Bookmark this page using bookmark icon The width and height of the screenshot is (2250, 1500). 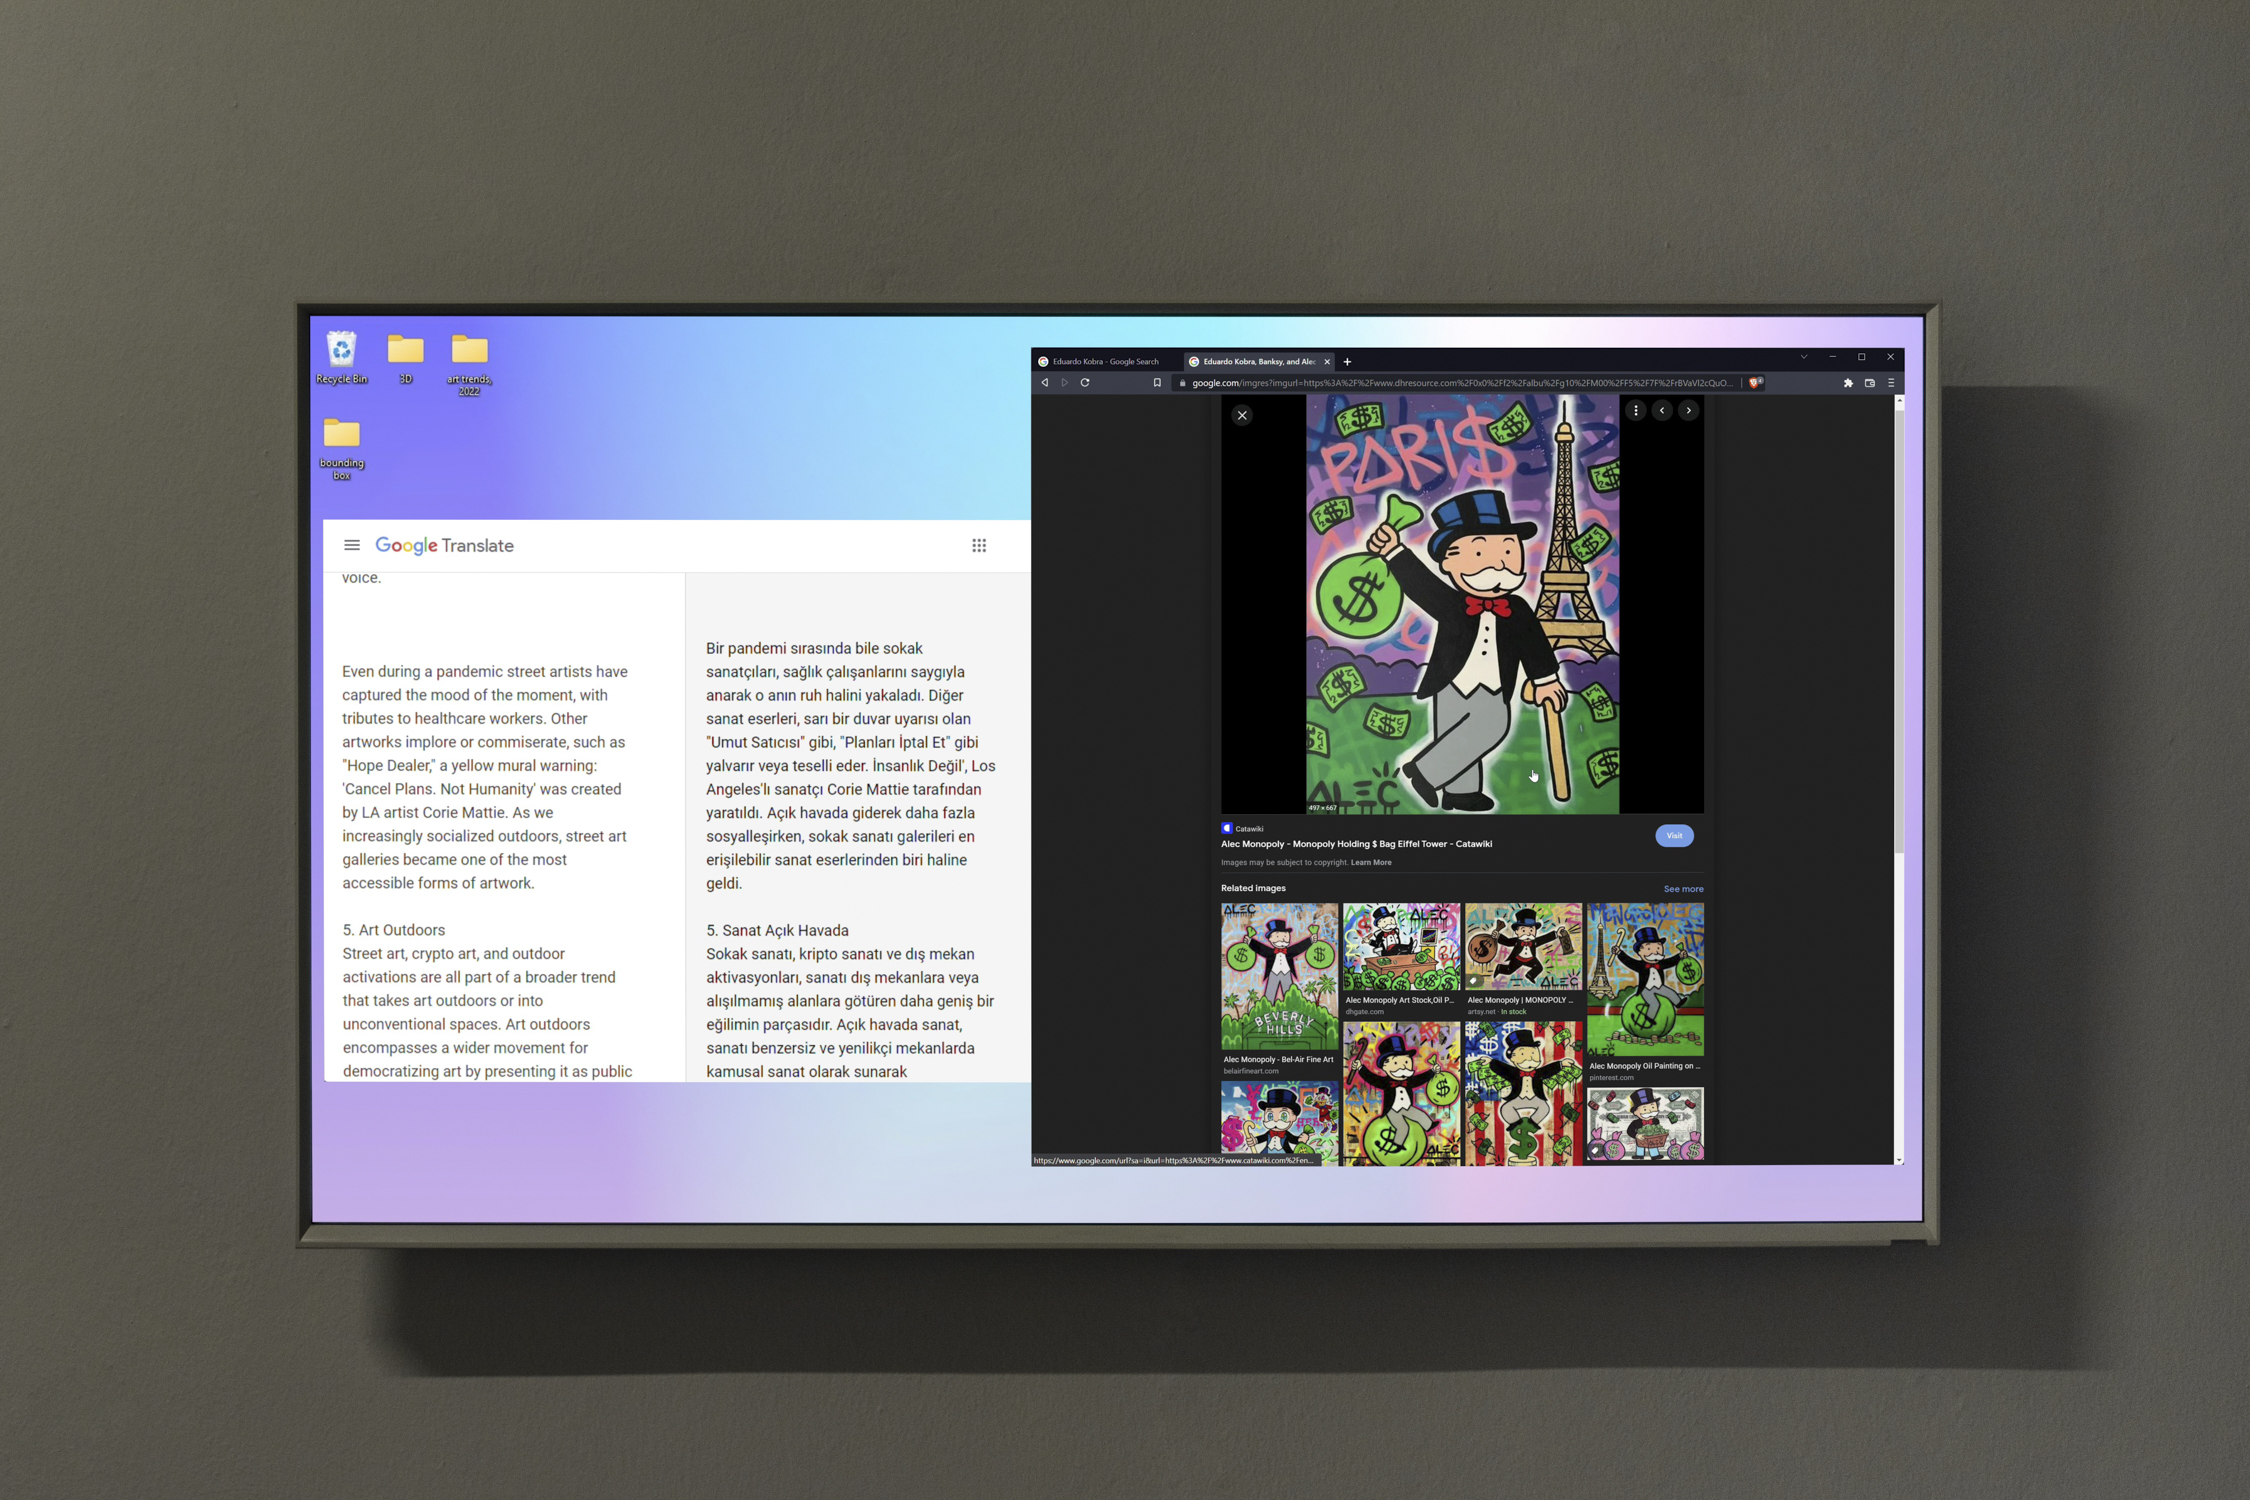click(x=1157, y=383)
